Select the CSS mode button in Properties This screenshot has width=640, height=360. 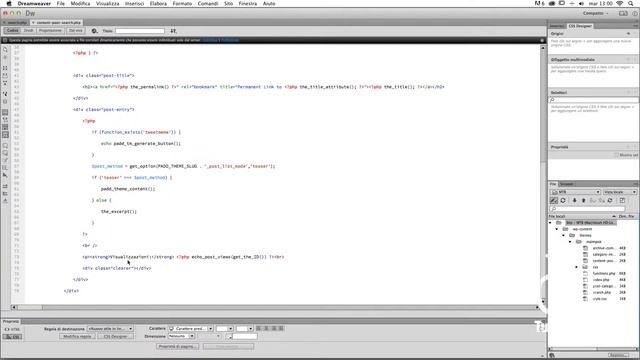coord(13,337)
